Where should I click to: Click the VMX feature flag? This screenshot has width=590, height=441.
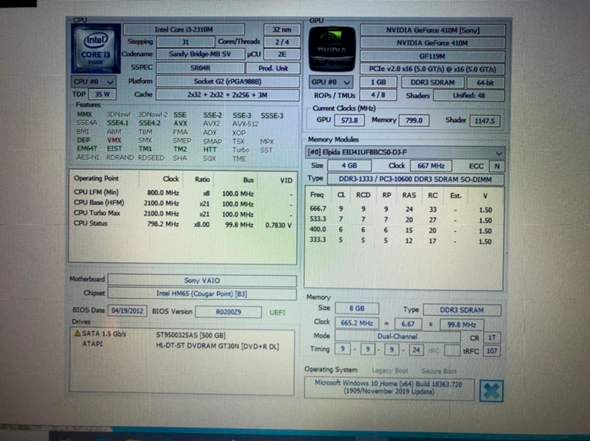click(114, 140)
